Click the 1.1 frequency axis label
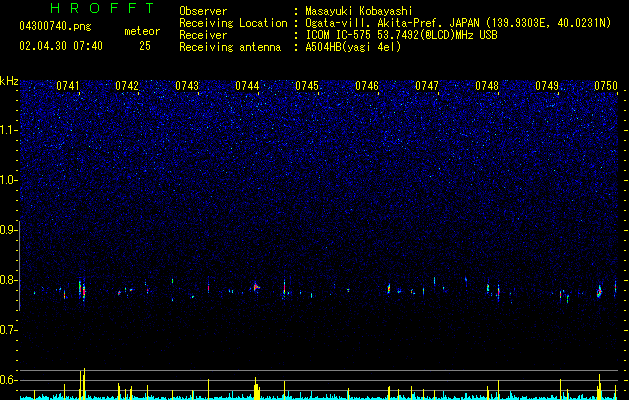Viewport: 629px width, 400px height. point(8,130)
